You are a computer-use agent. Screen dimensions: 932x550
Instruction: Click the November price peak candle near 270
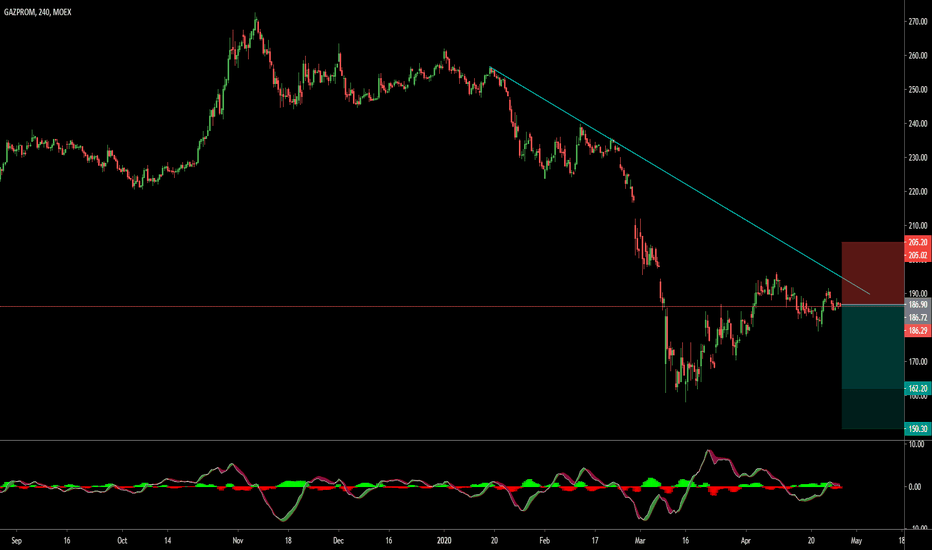click(x=256, y=21)
